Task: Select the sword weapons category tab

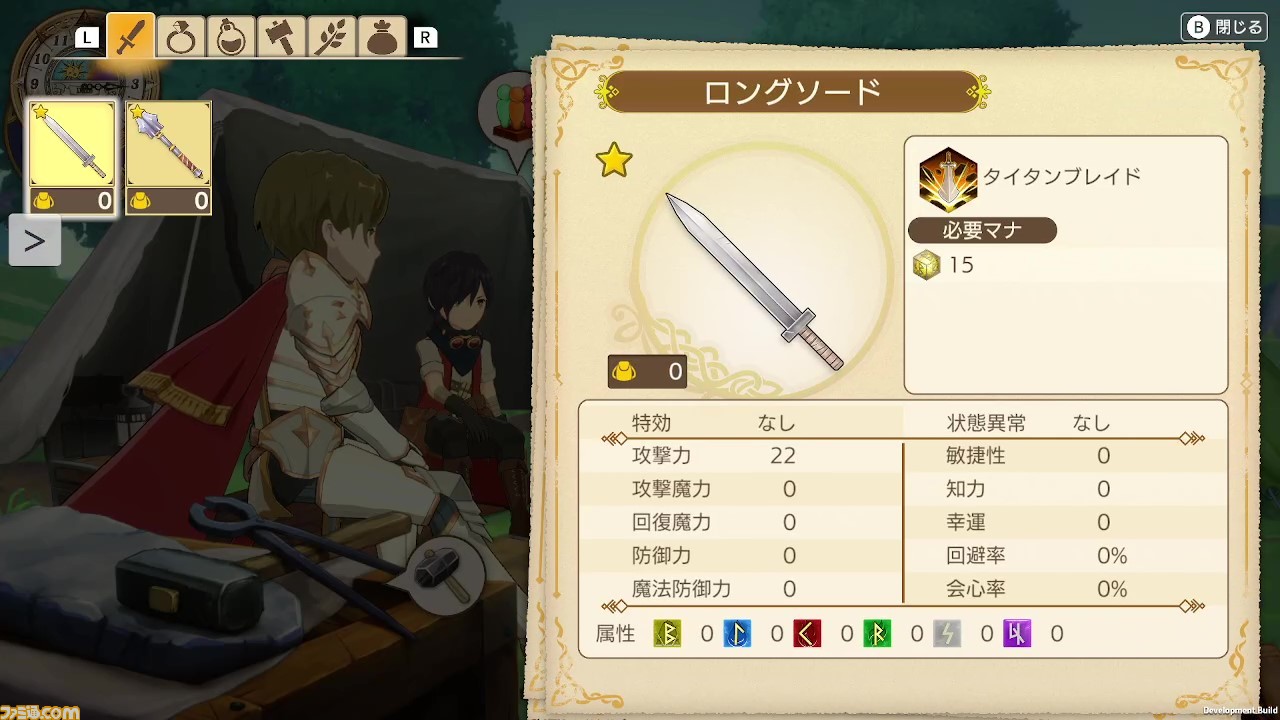Action: pyautogui.click(x=131, y=37)
